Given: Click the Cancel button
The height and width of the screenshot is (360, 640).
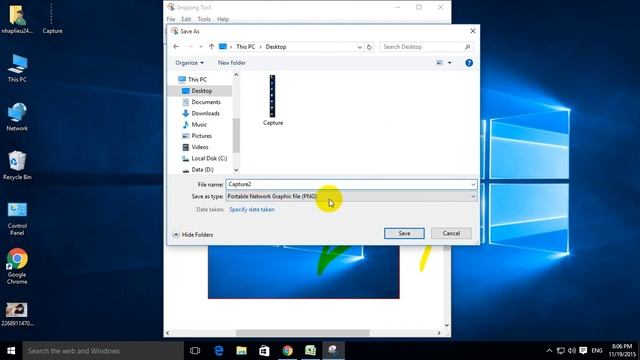Looking at the screenshot, I should click(451, 233).
